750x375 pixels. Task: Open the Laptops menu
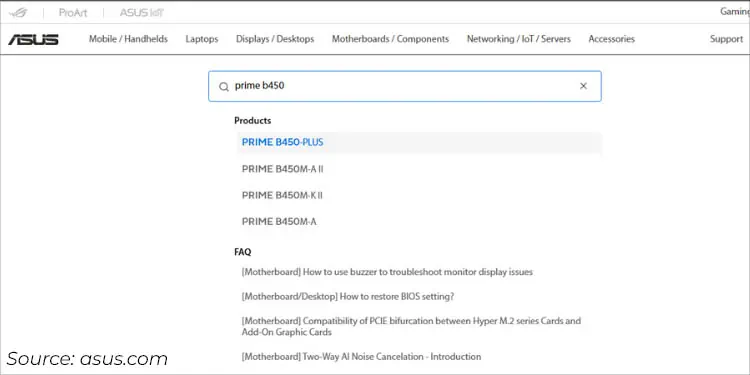(x=202, y=39)
